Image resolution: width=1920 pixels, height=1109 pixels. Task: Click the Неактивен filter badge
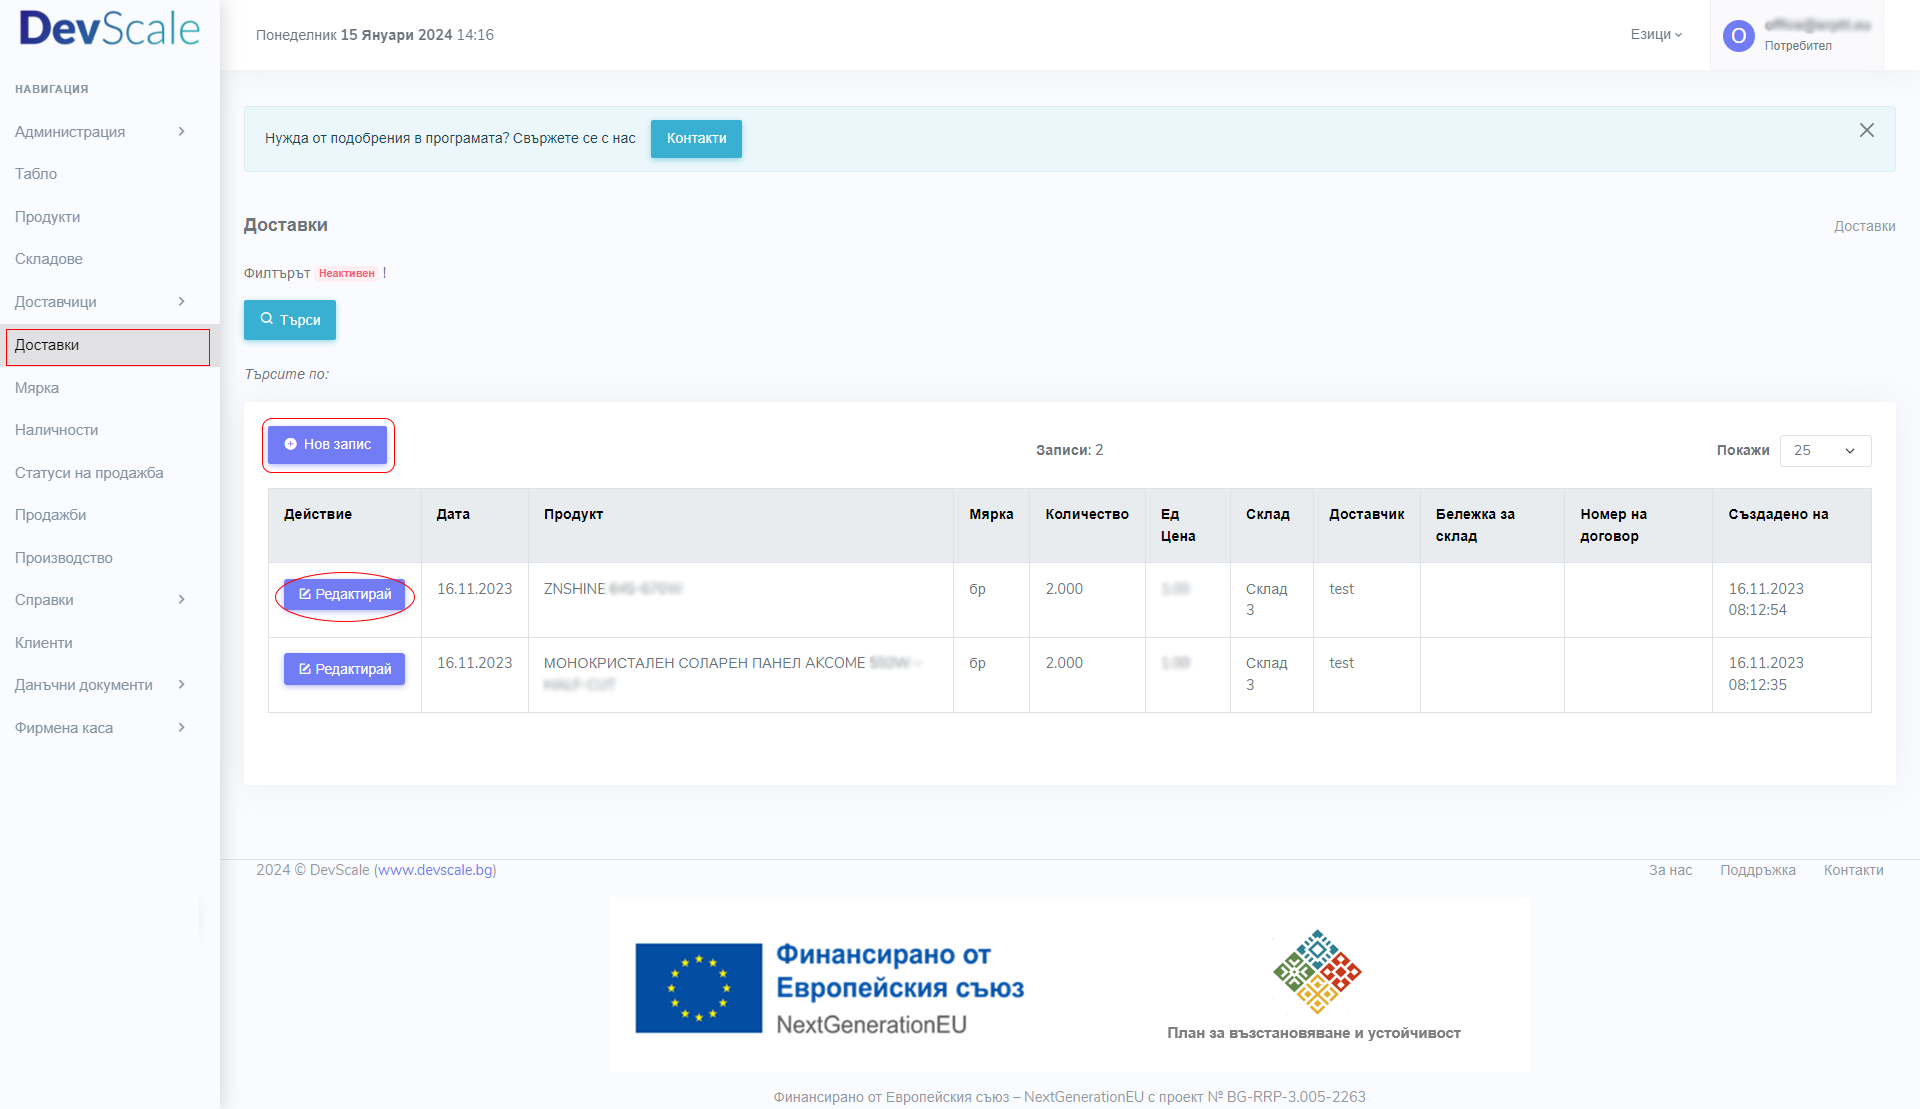347,274
